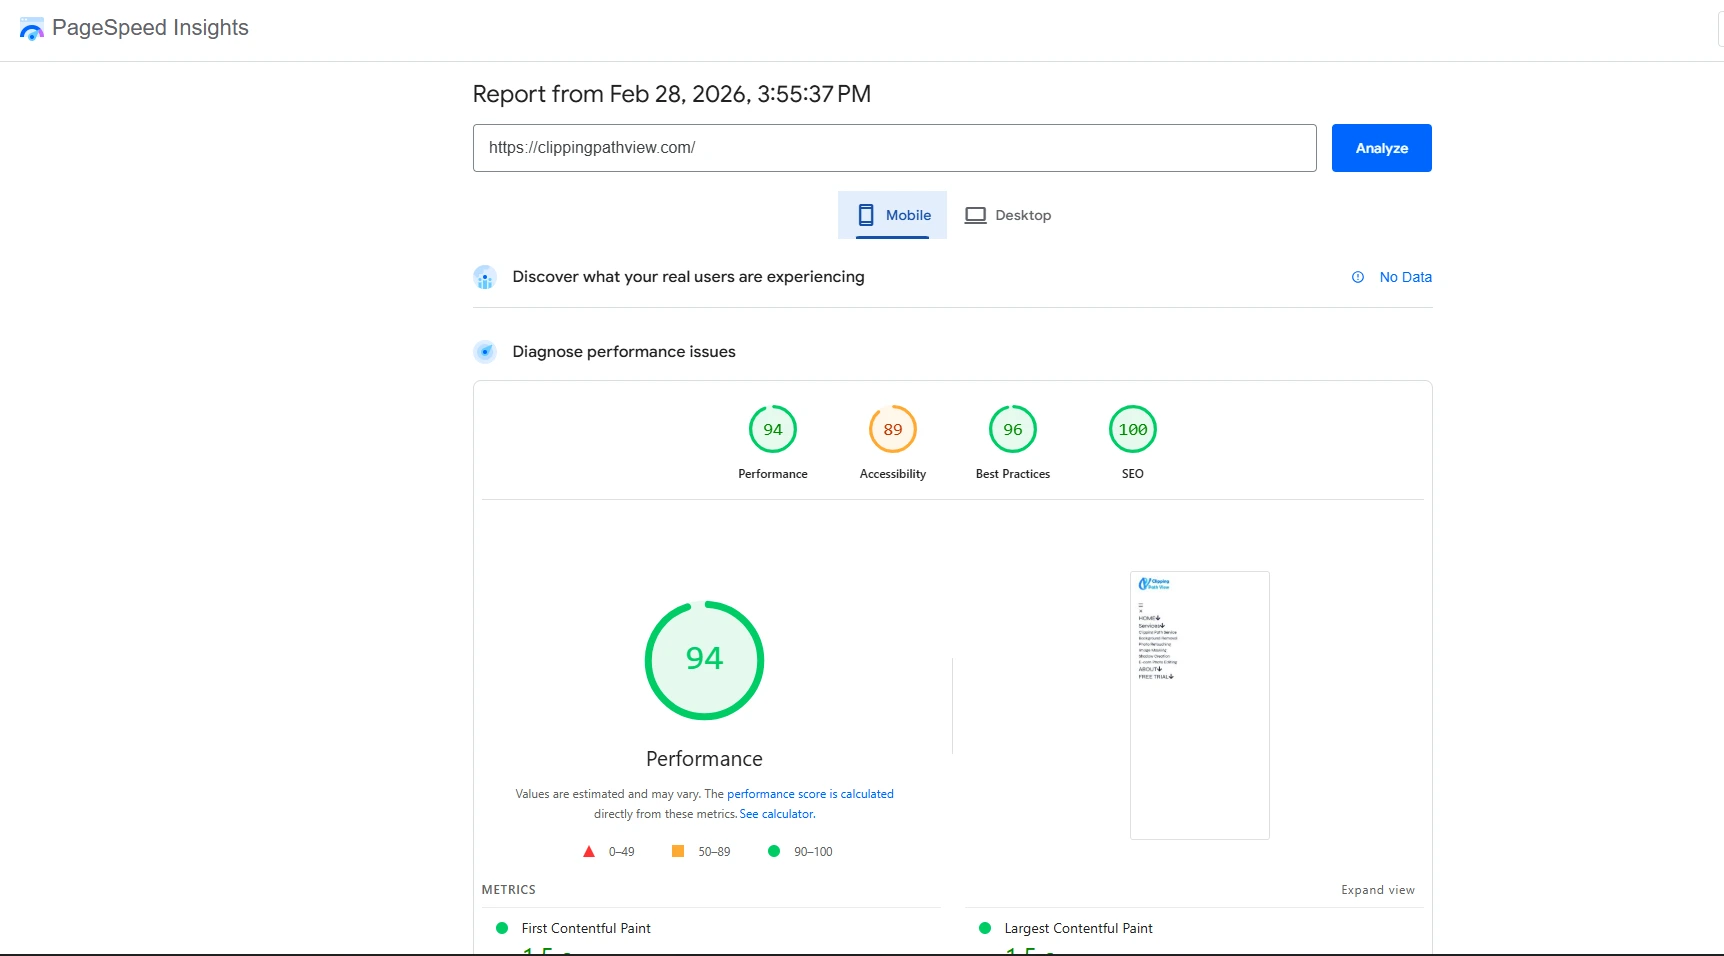Image resolution: width=1724 pixels, height=956 pixels.
Task: Click the real users experience icon
Action: [485, 278]
